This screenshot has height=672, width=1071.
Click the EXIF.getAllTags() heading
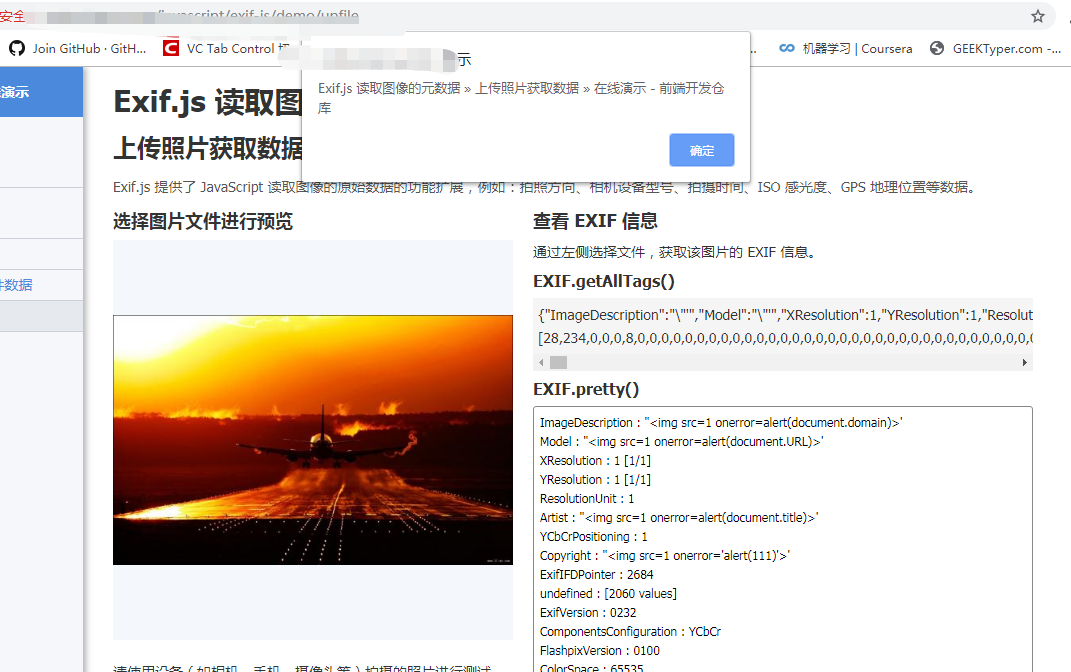(x=604, y=281)
